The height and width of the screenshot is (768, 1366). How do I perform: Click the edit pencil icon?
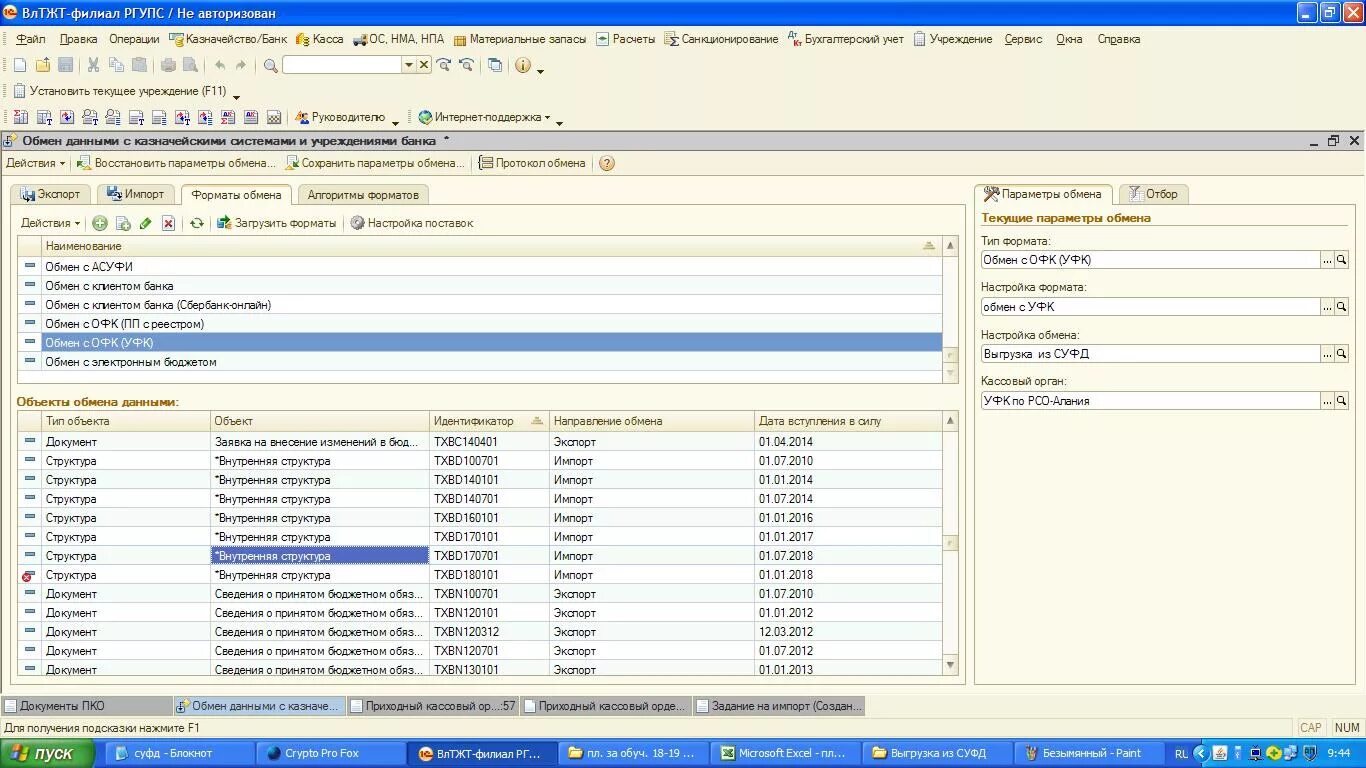pos(146,223)
